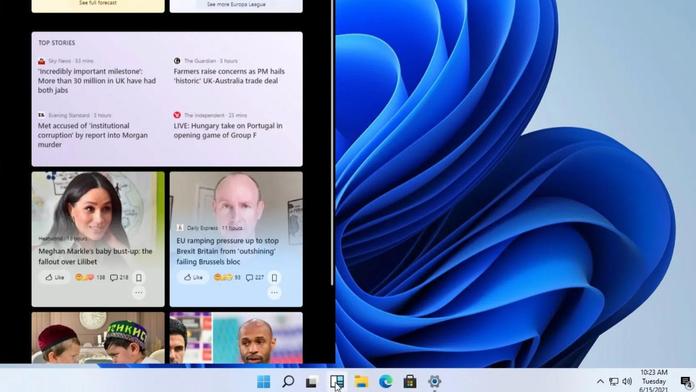View reactions on the EU Brexit story

pyautogui.click(x=227, y=277)
